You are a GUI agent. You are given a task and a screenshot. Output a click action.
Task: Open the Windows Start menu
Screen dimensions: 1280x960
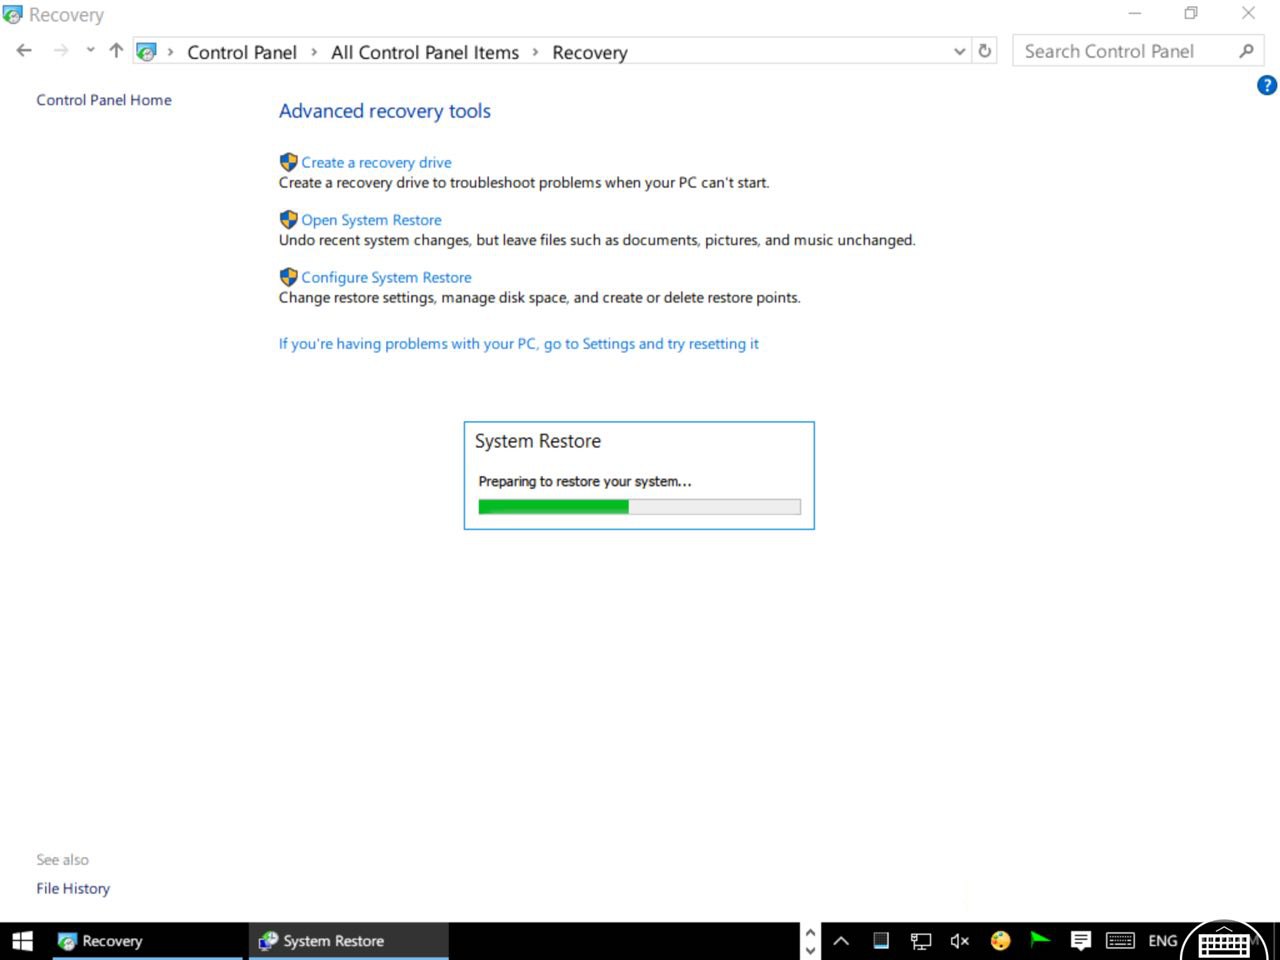22,941
